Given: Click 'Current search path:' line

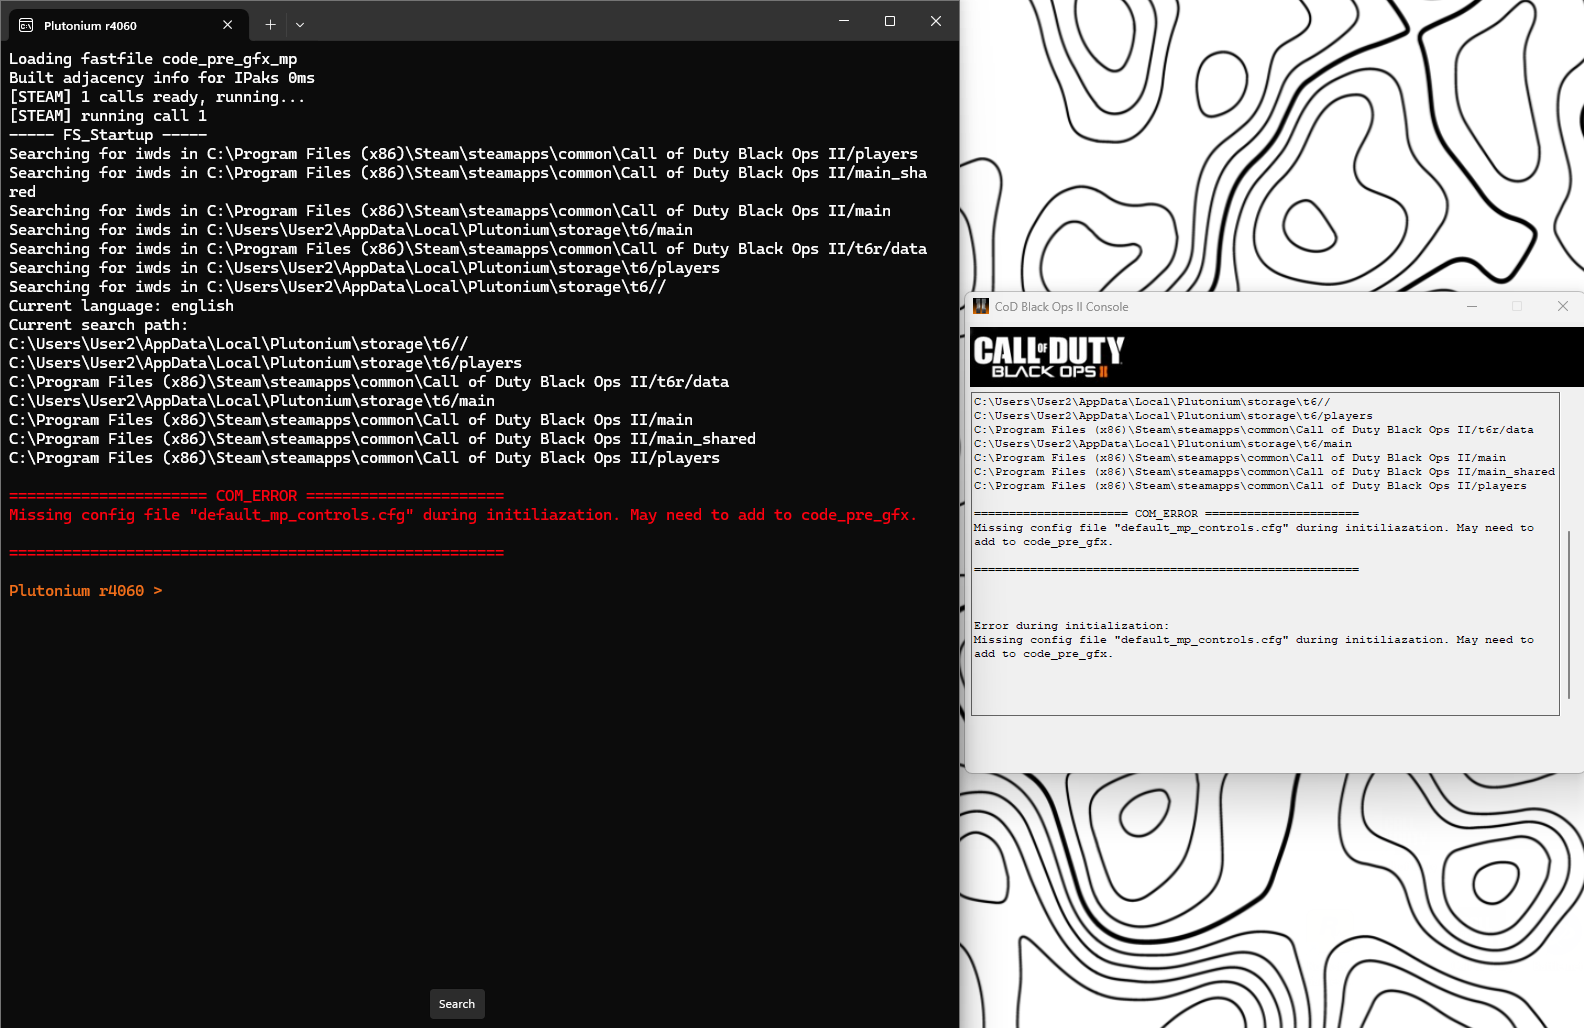Looking at the screenshot, I should coord(98,325).
